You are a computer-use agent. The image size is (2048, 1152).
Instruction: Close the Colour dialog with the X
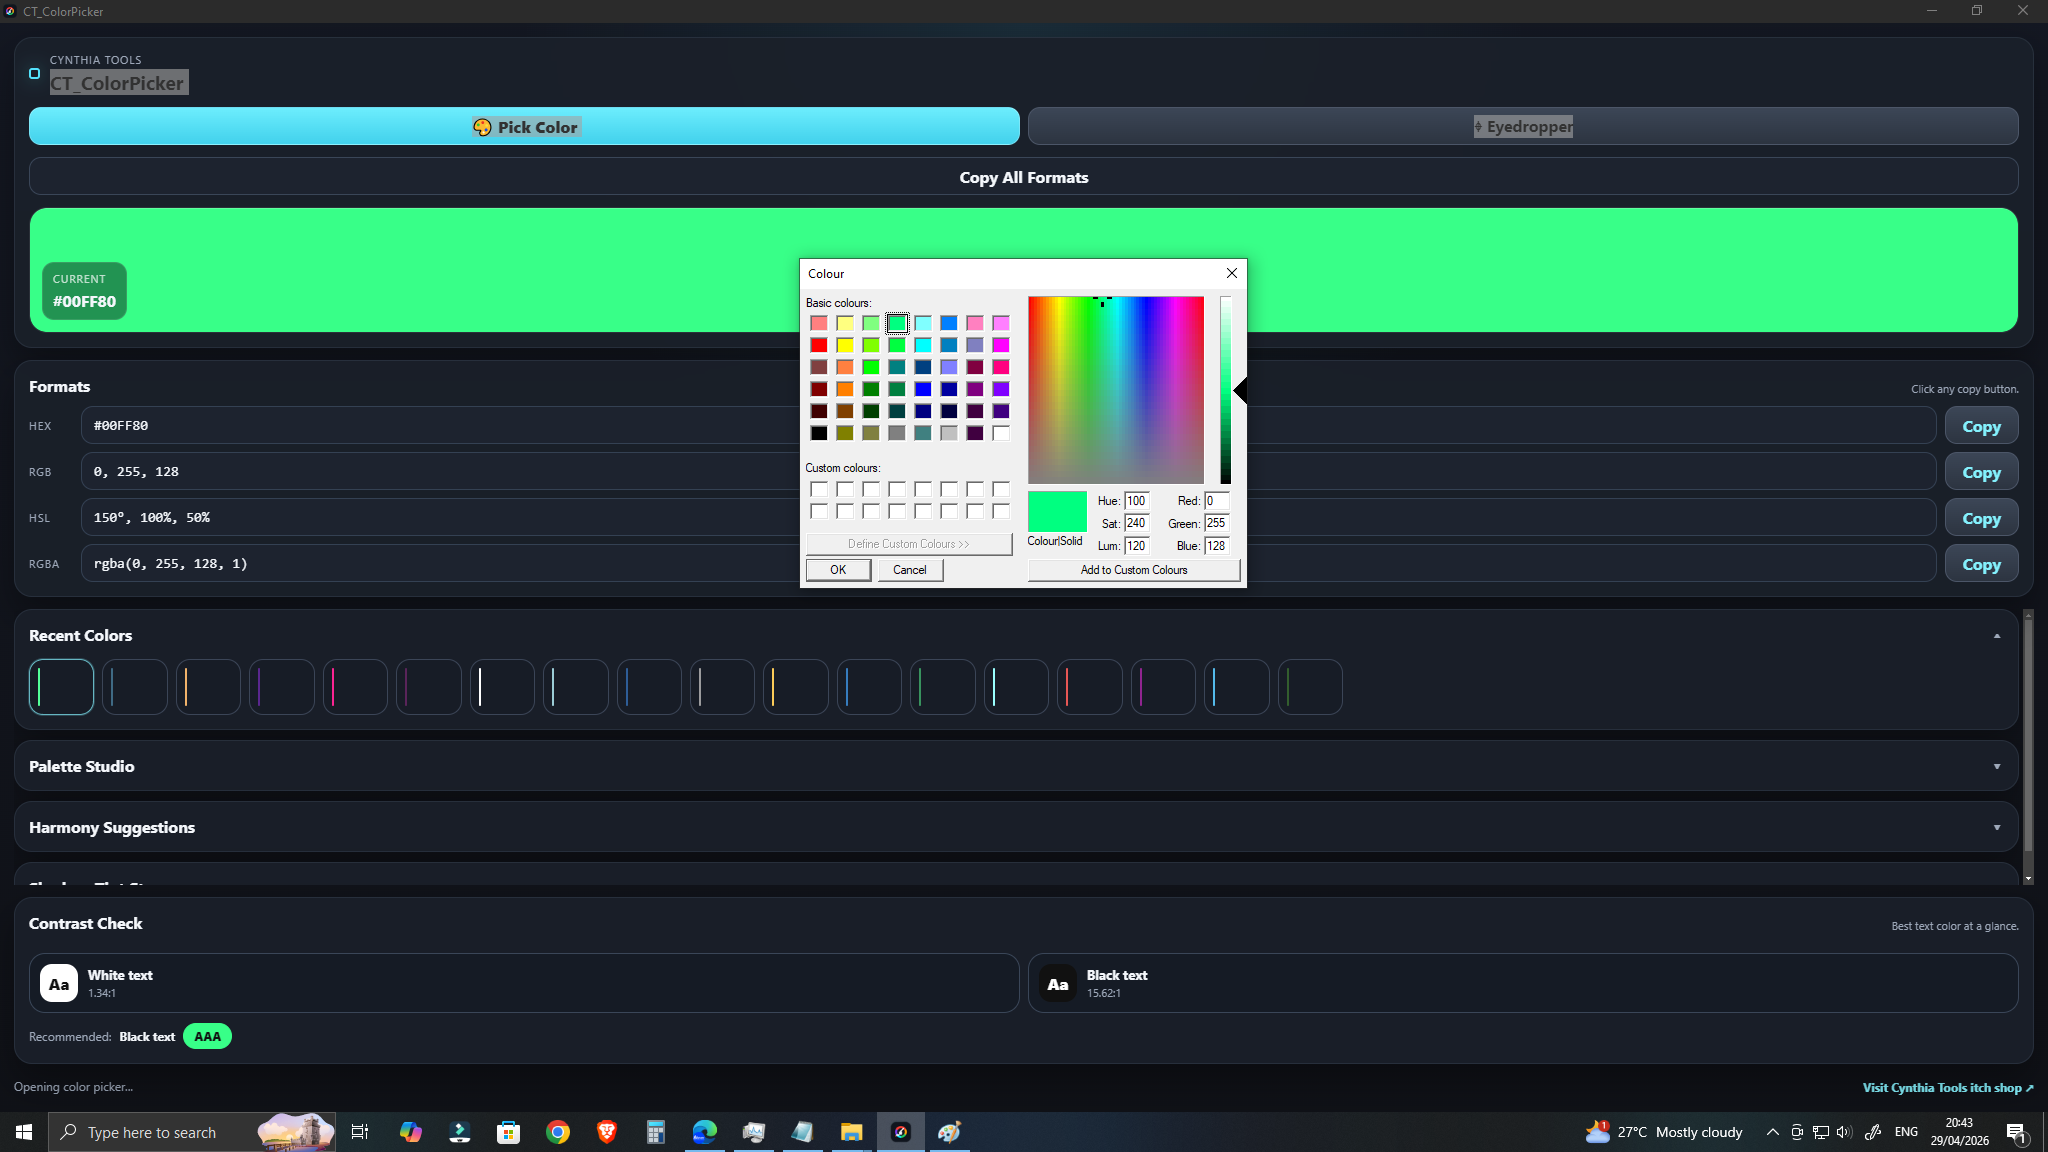click(x=1231, y=273)
